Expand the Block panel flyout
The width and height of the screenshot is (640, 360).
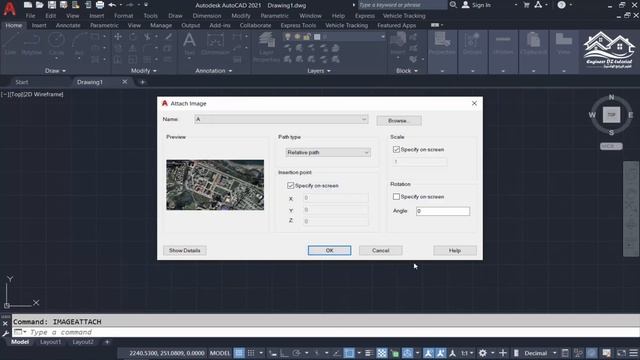pos(407,71)
